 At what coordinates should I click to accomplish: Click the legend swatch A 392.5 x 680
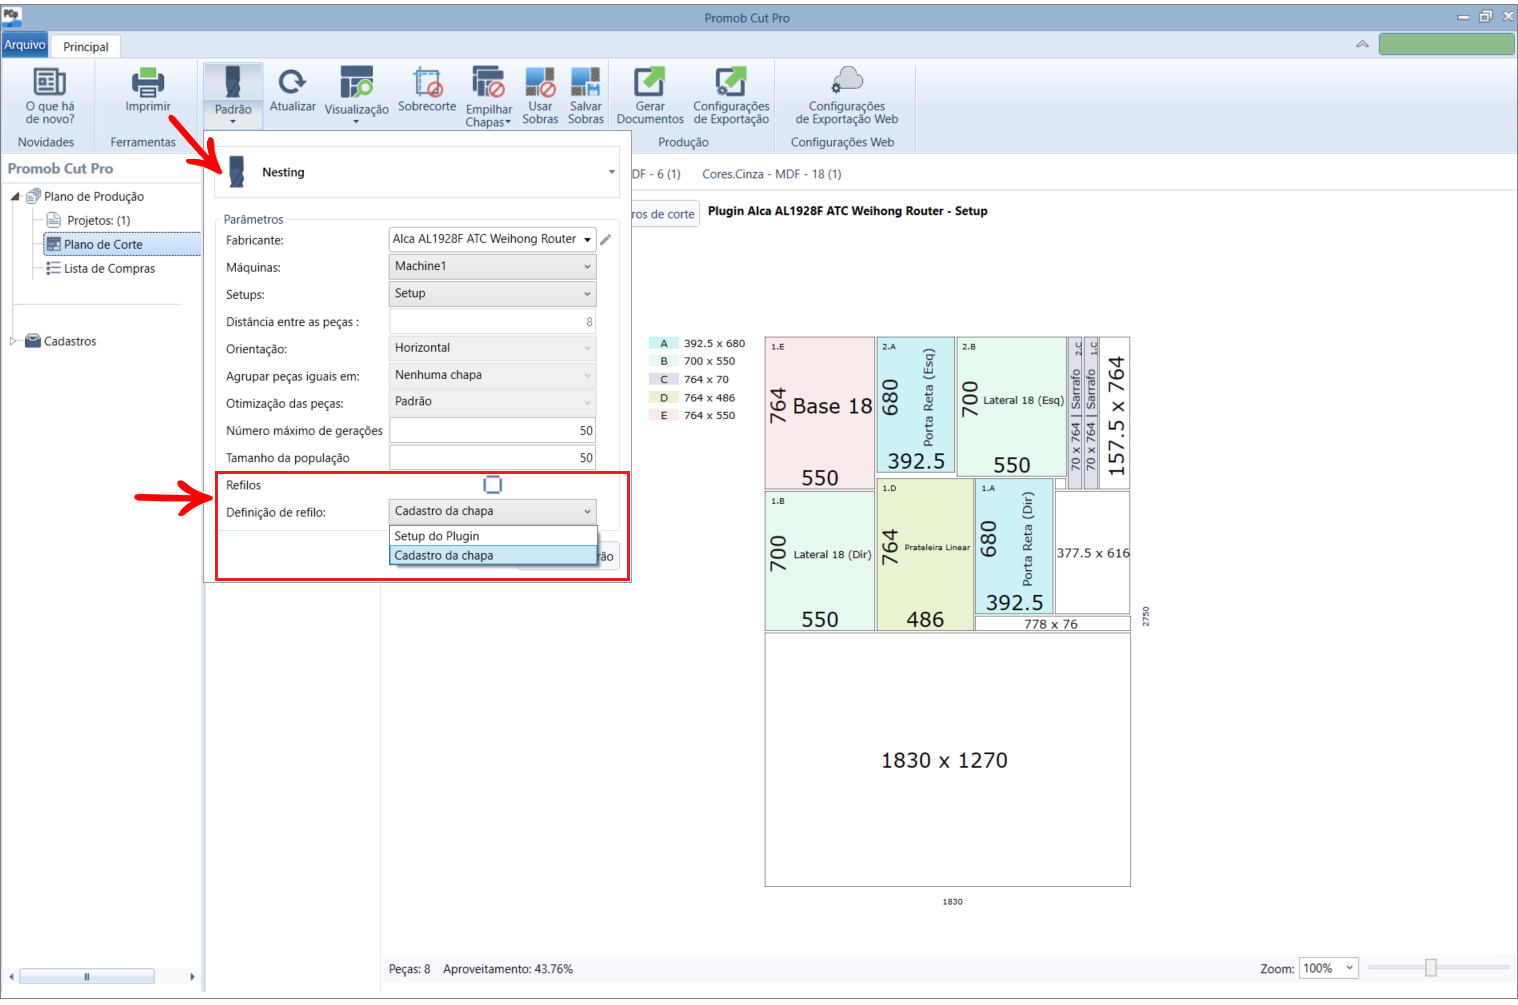pos(663,343)
